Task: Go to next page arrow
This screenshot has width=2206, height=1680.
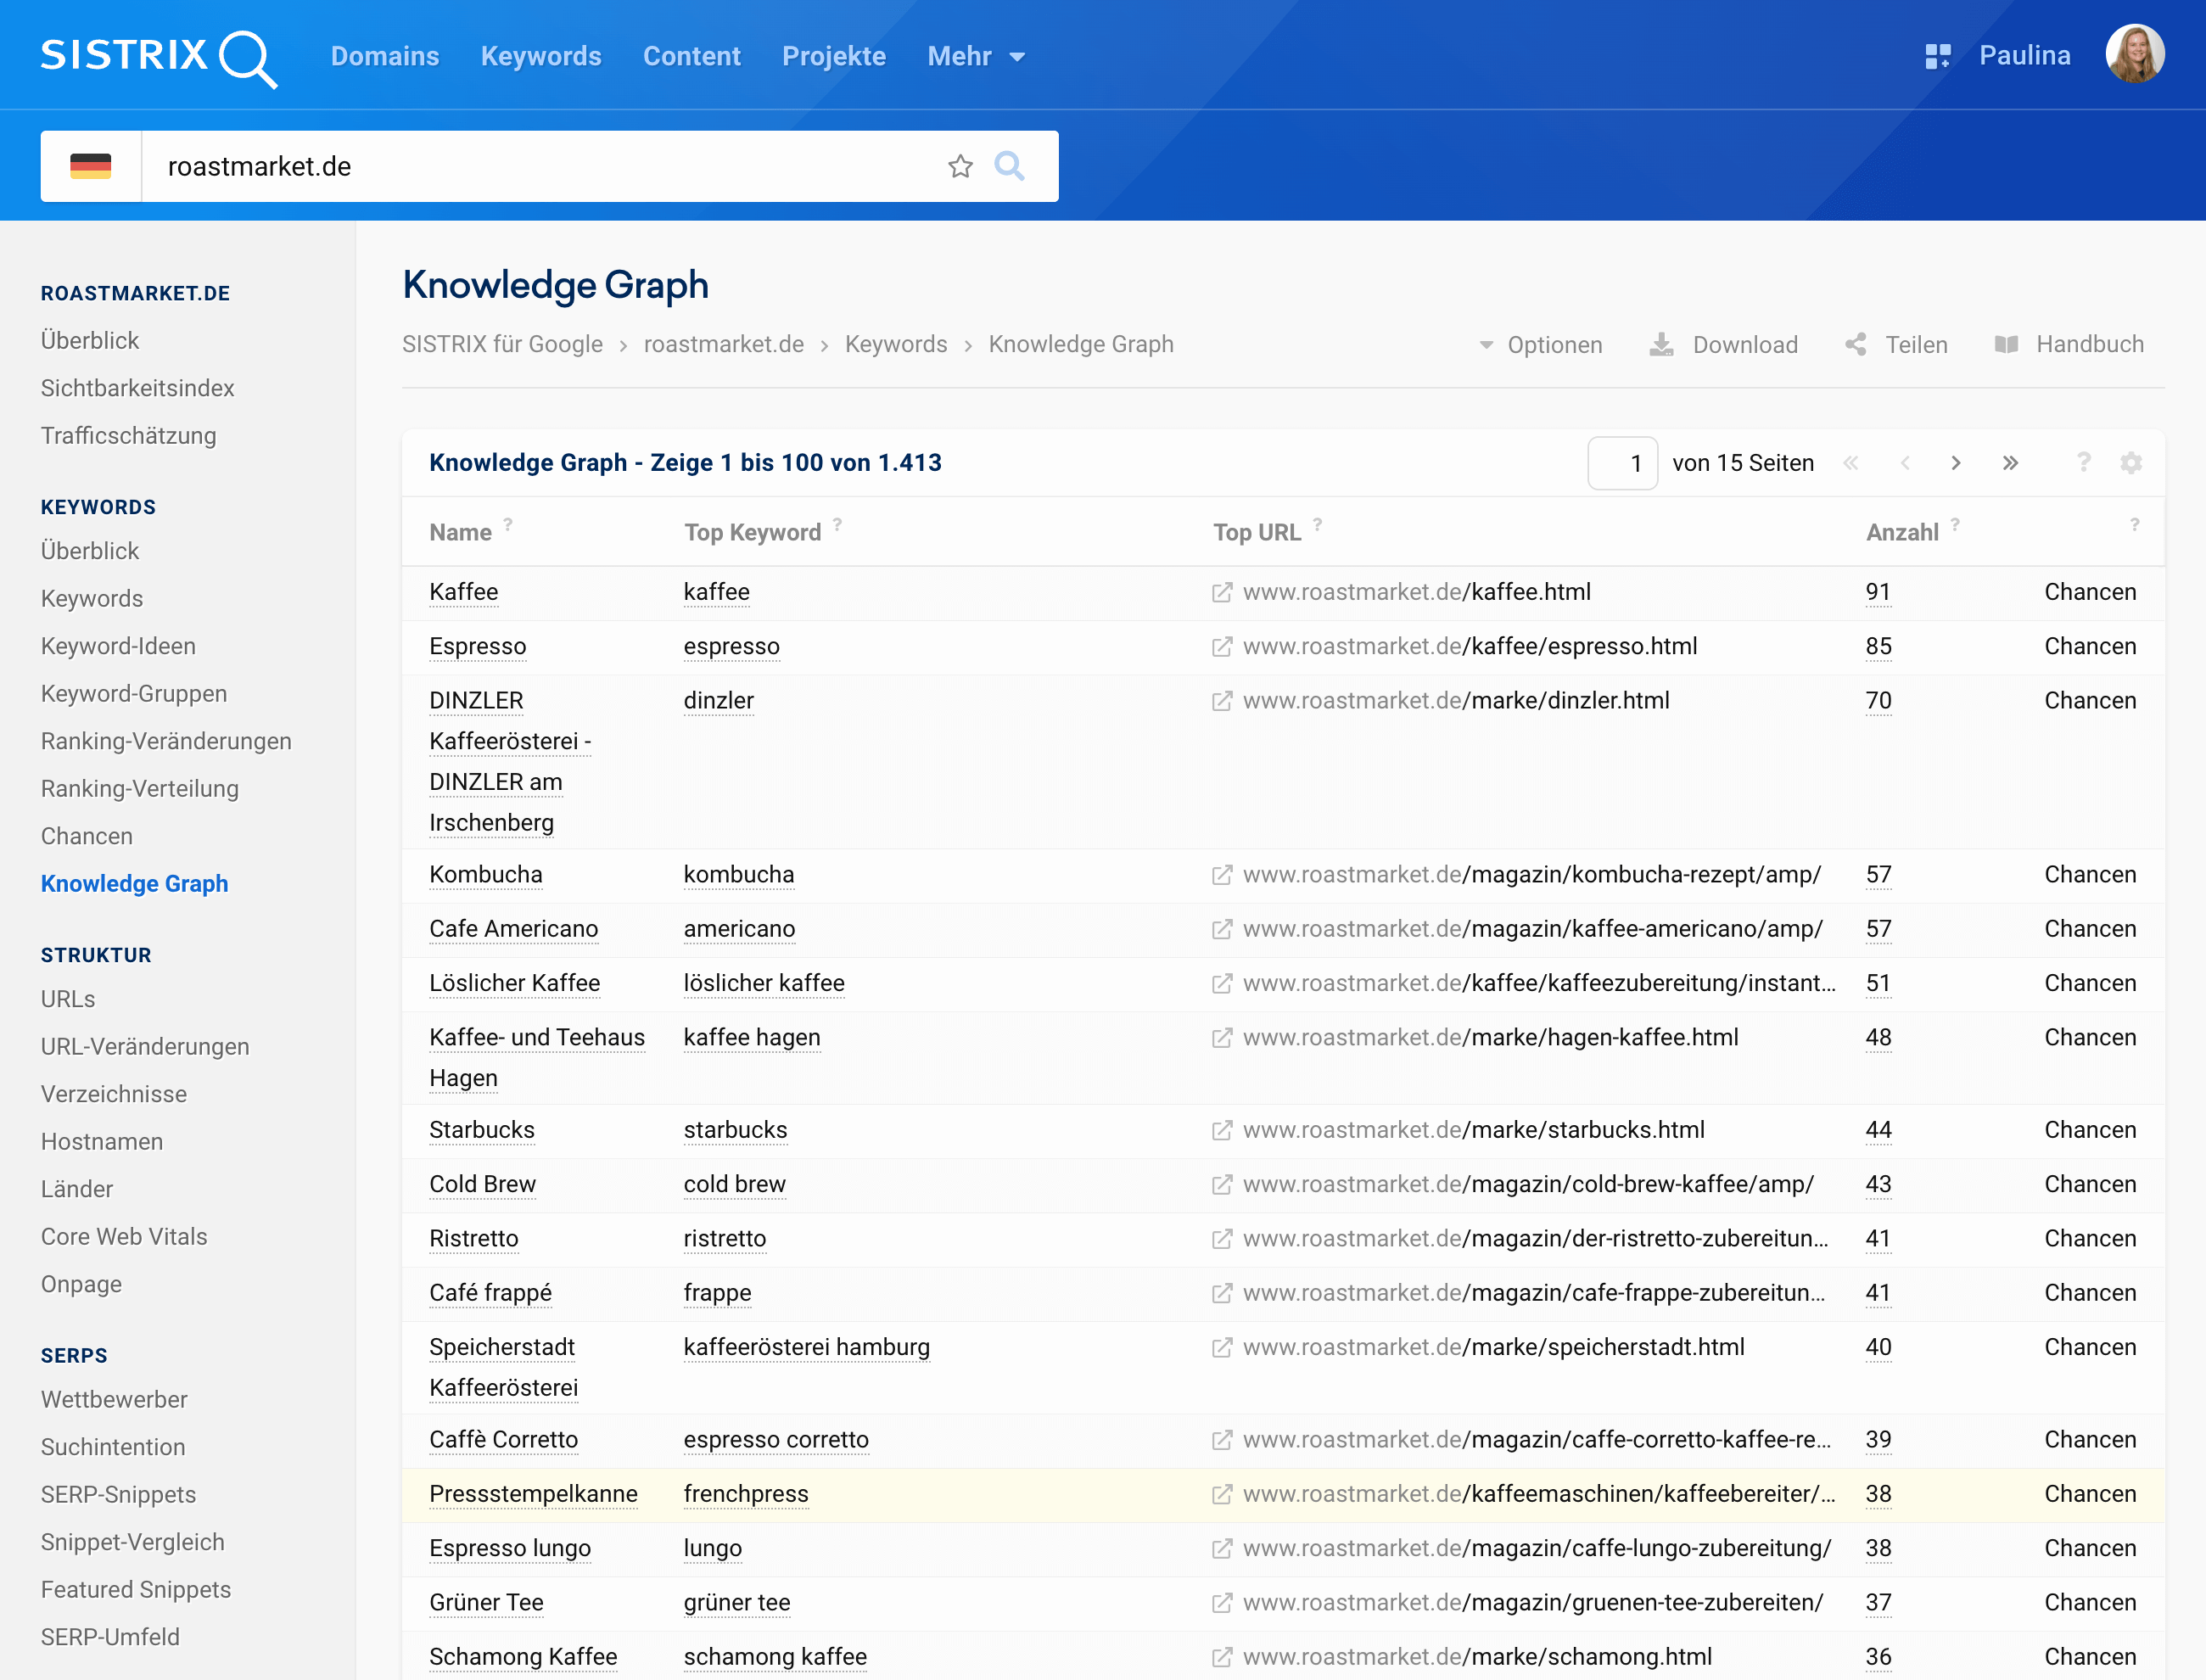Action: pos(1956,463)
